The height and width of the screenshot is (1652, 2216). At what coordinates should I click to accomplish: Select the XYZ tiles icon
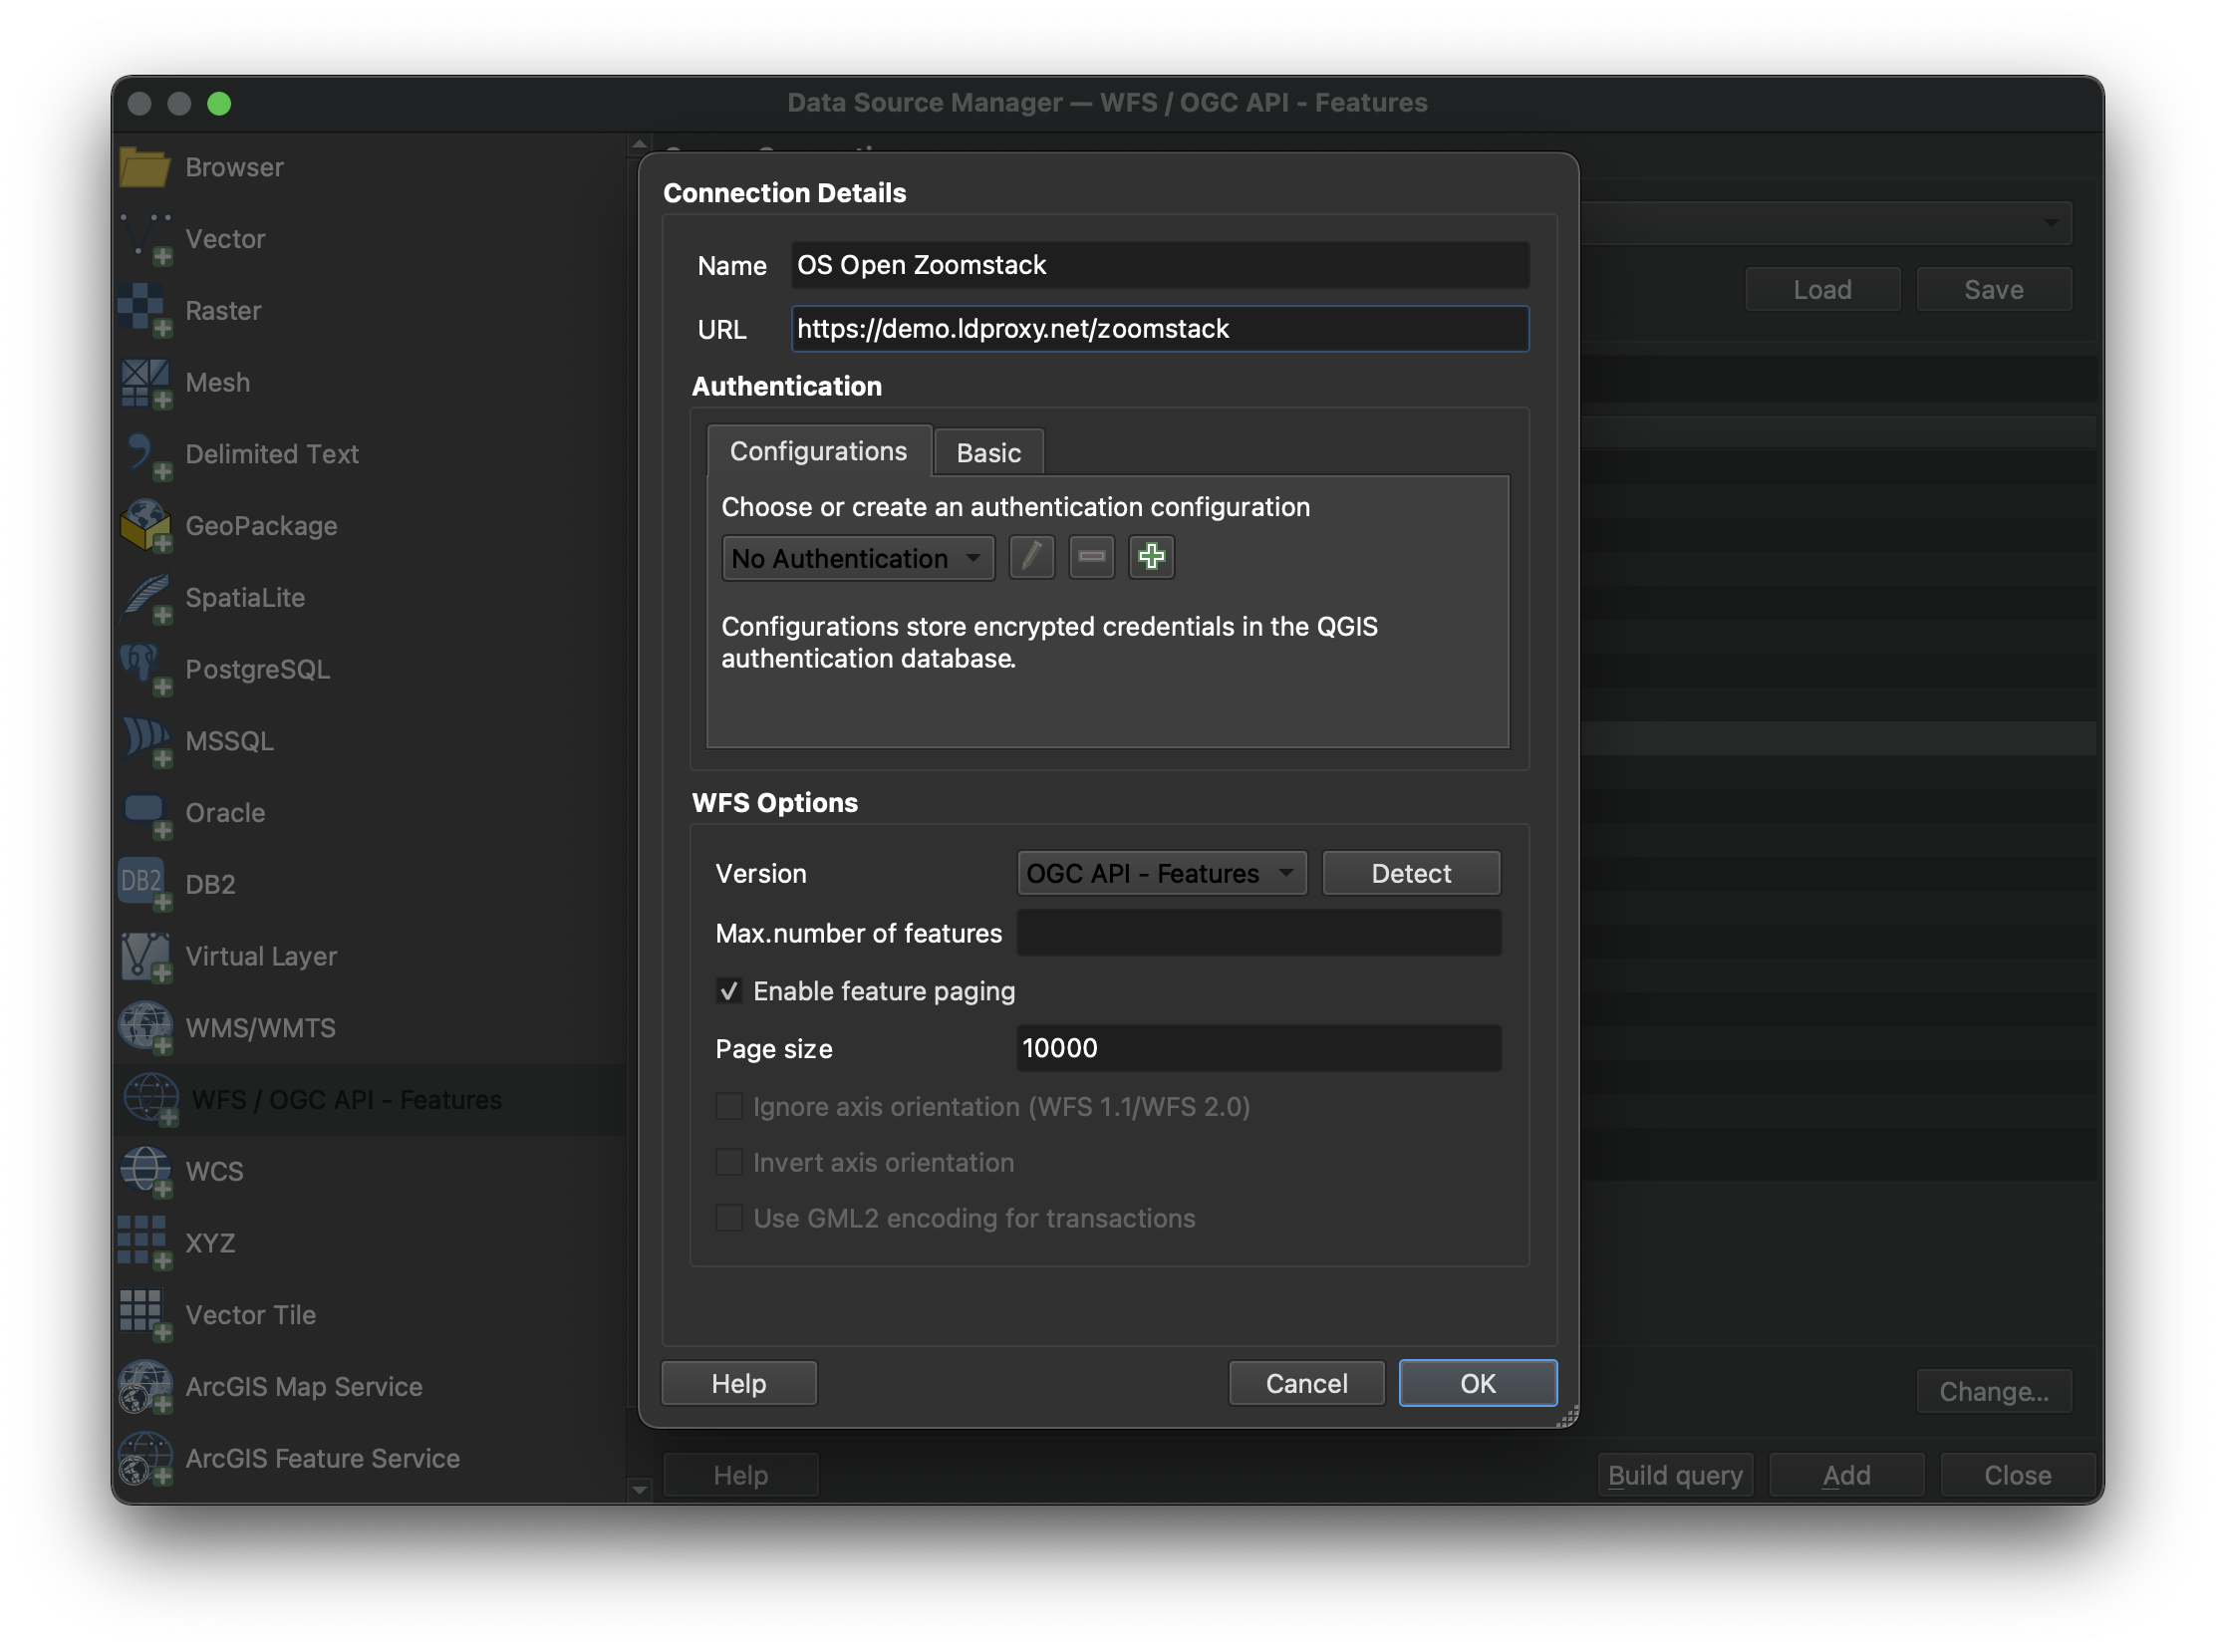point(146,1244)
